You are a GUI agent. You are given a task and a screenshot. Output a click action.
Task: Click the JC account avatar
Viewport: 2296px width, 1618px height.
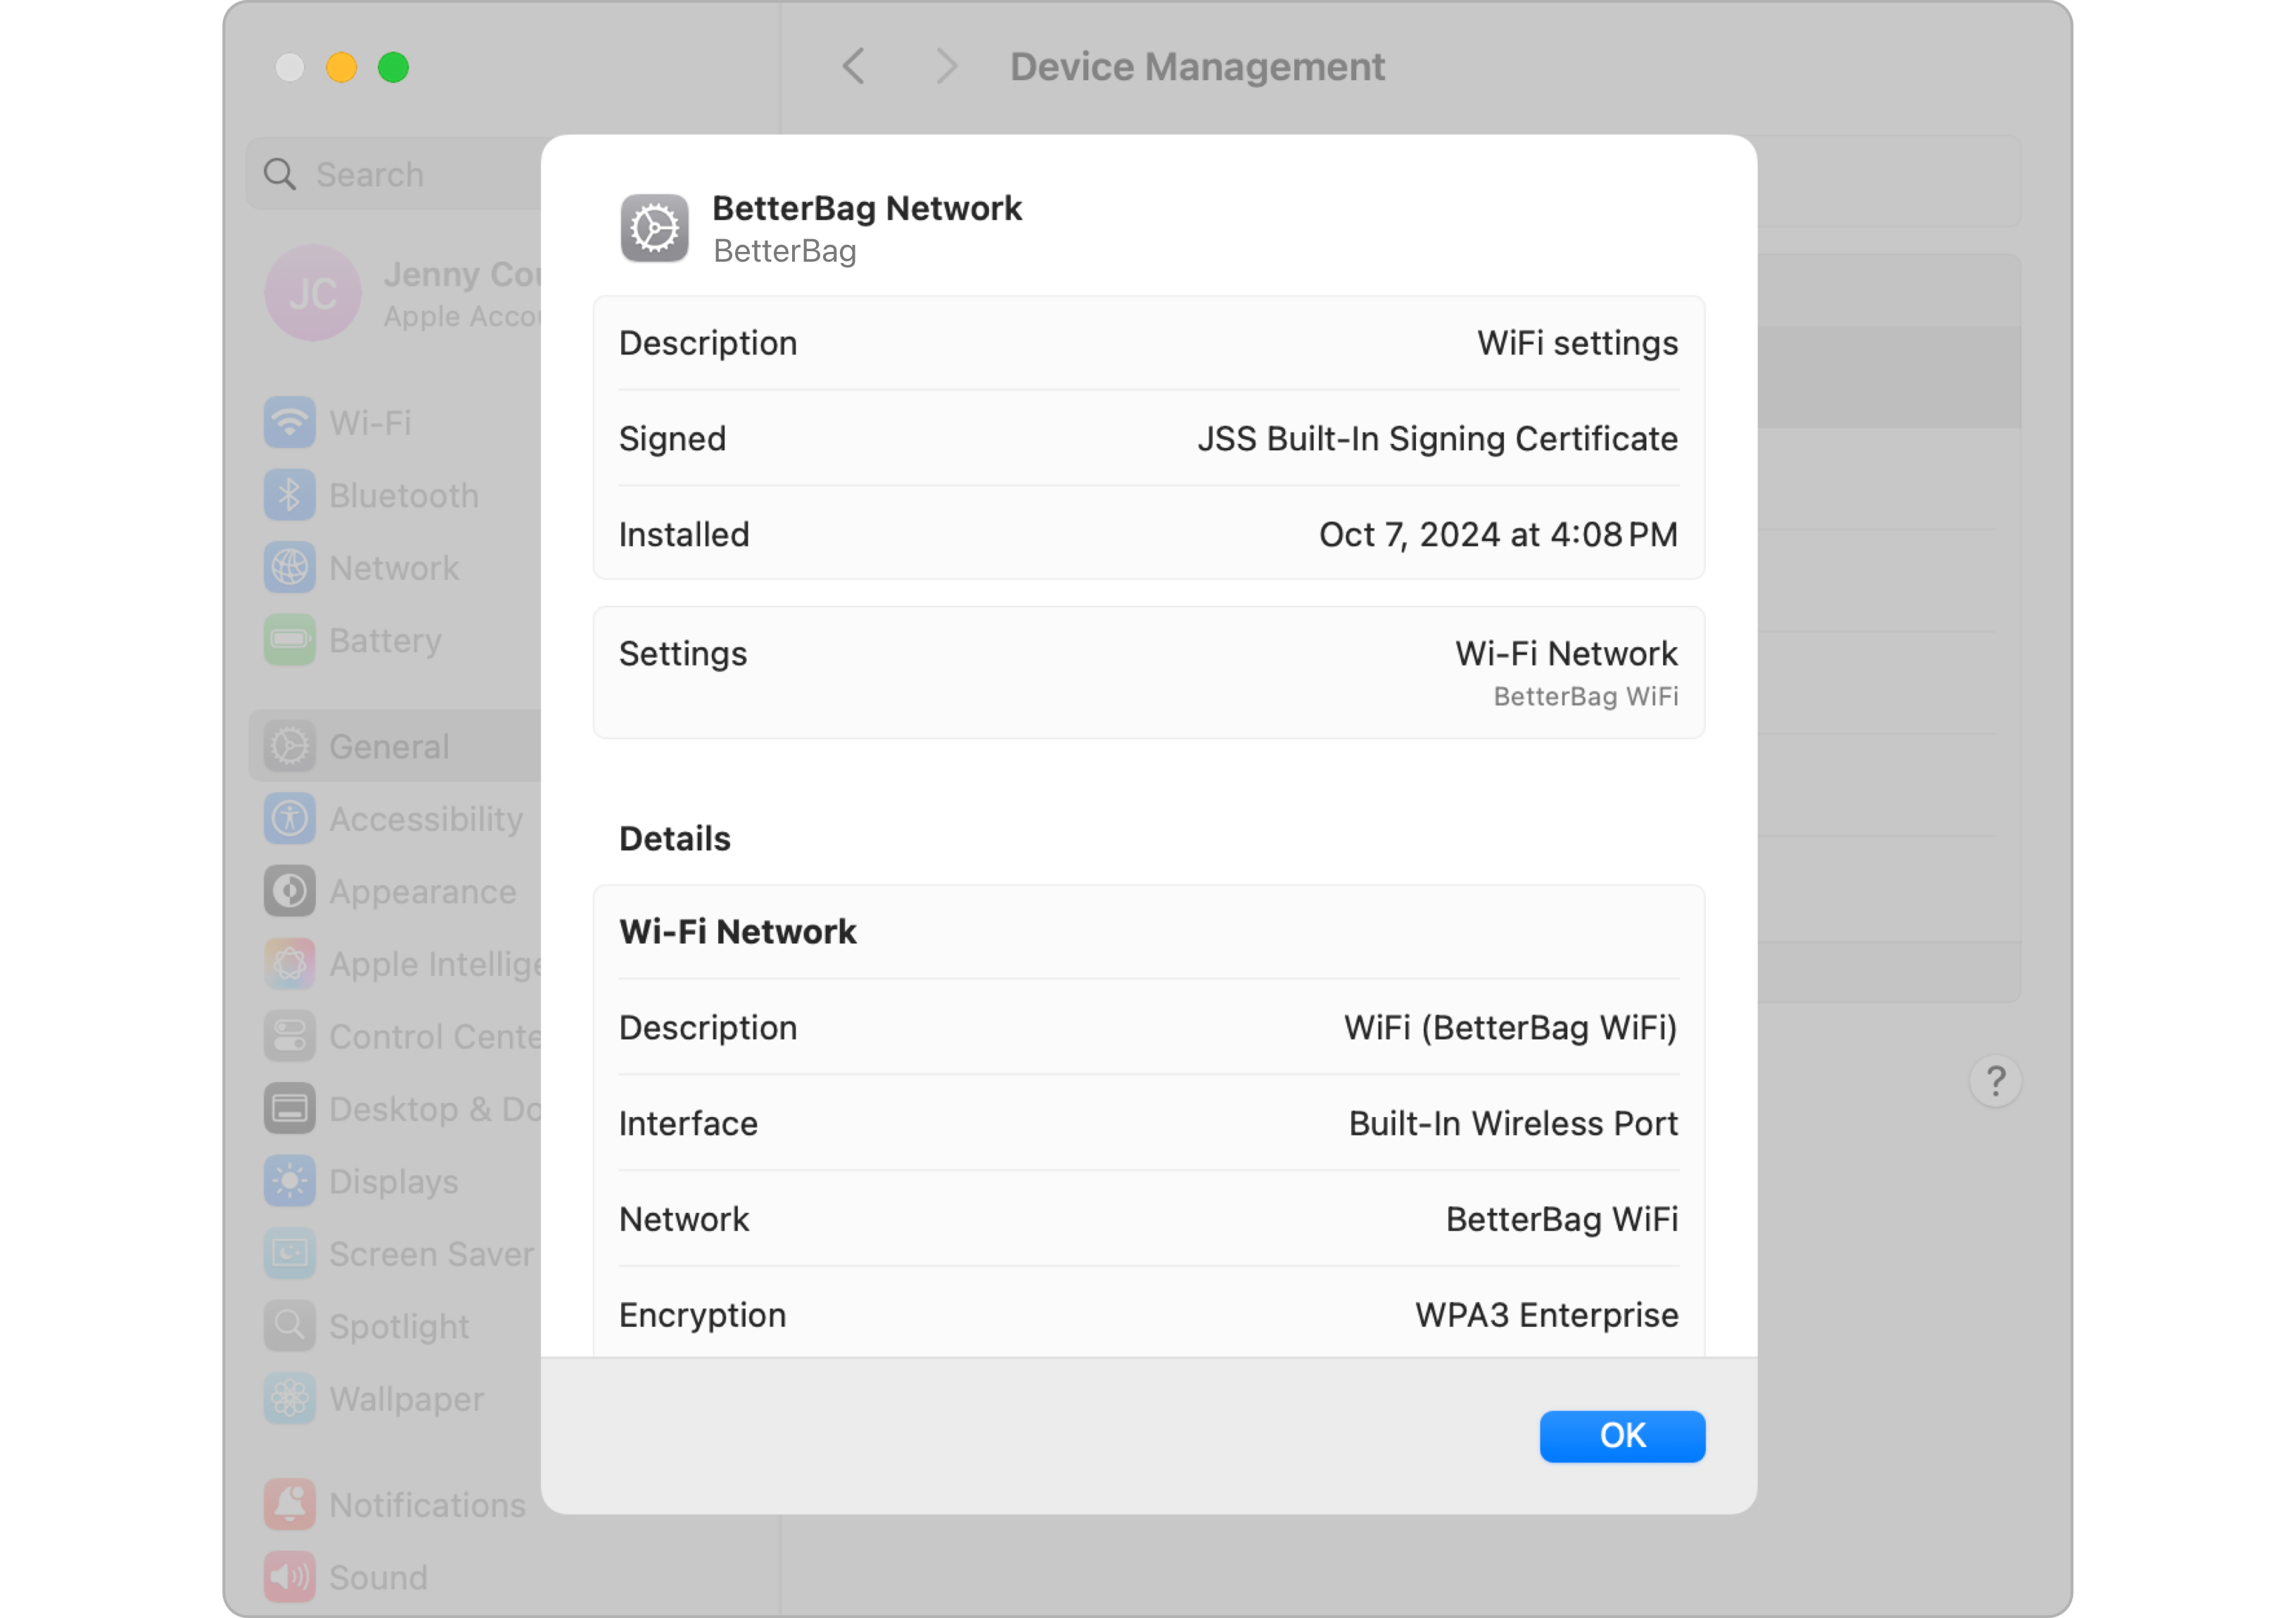312,293
